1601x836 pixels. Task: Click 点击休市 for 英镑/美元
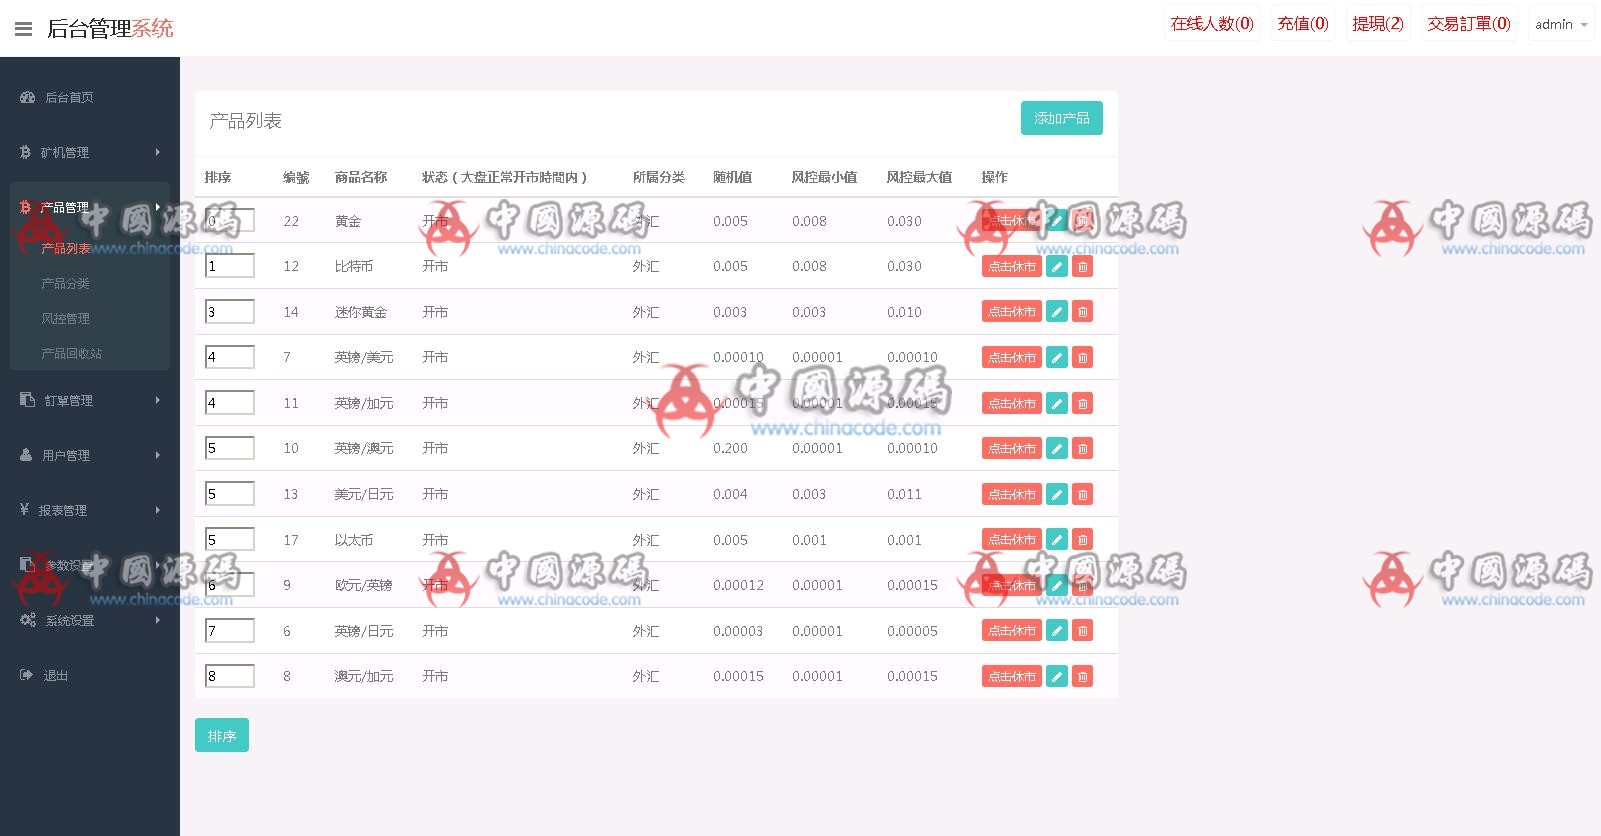[1012, 357]
